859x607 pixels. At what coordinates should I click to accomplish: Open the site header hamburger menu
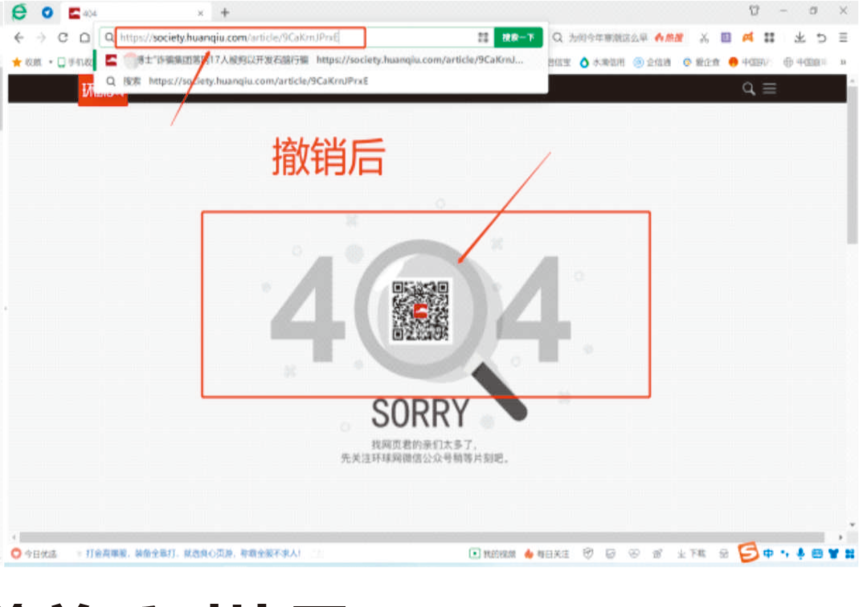pyautogui.click(x=770, y=88)
